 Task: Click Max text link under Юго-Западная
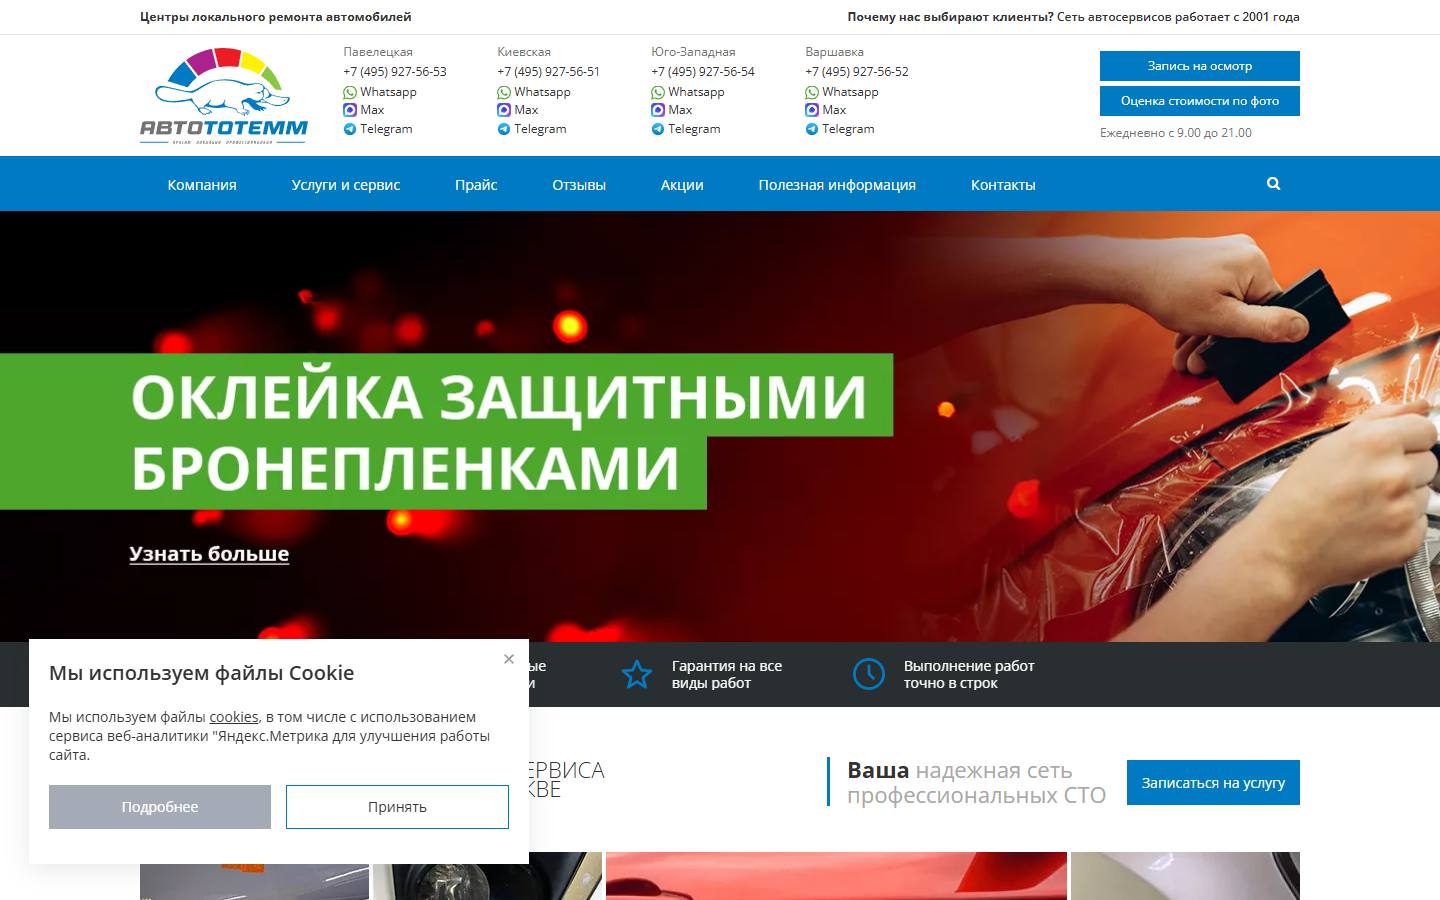680,110
